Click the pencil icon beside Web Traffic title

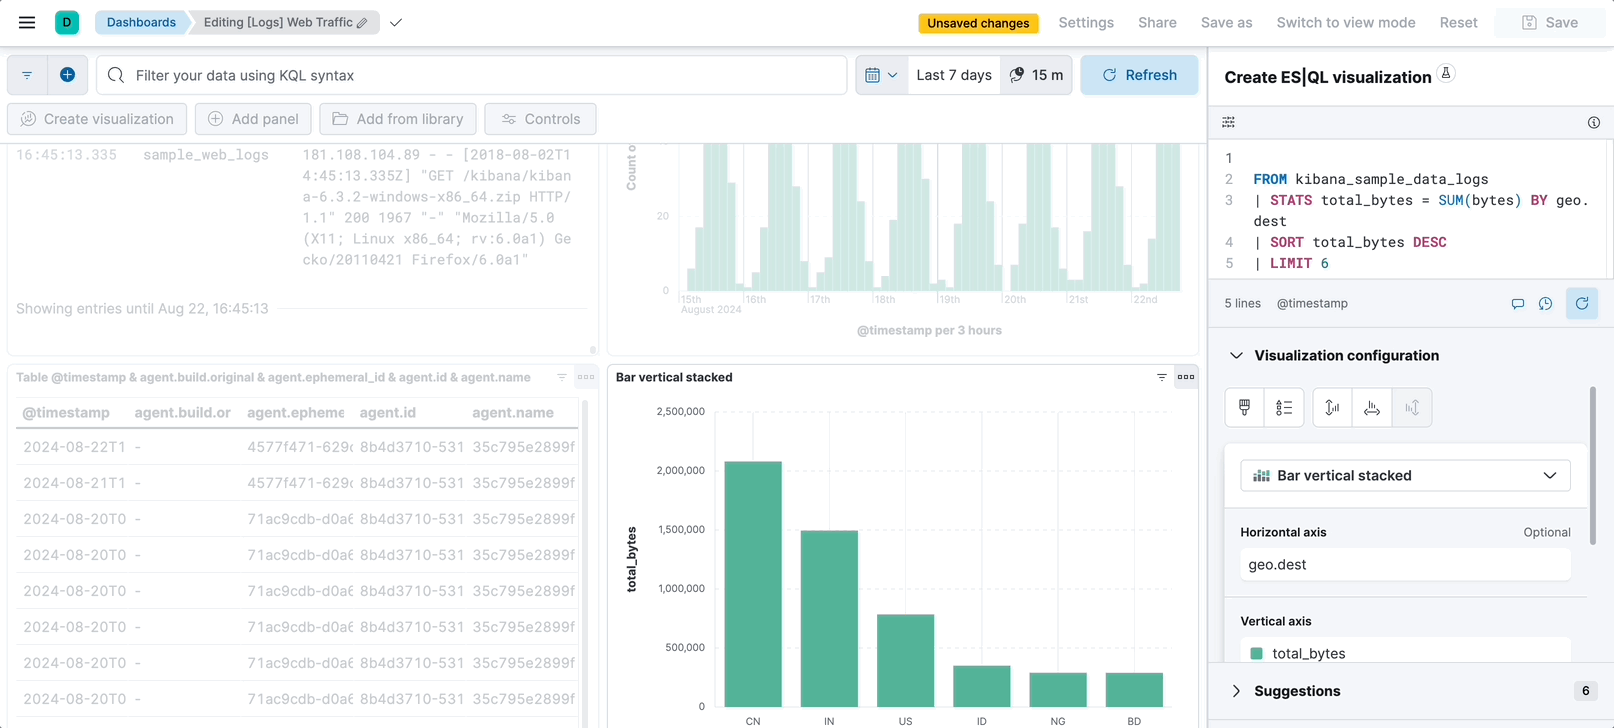tap(362, 23)
